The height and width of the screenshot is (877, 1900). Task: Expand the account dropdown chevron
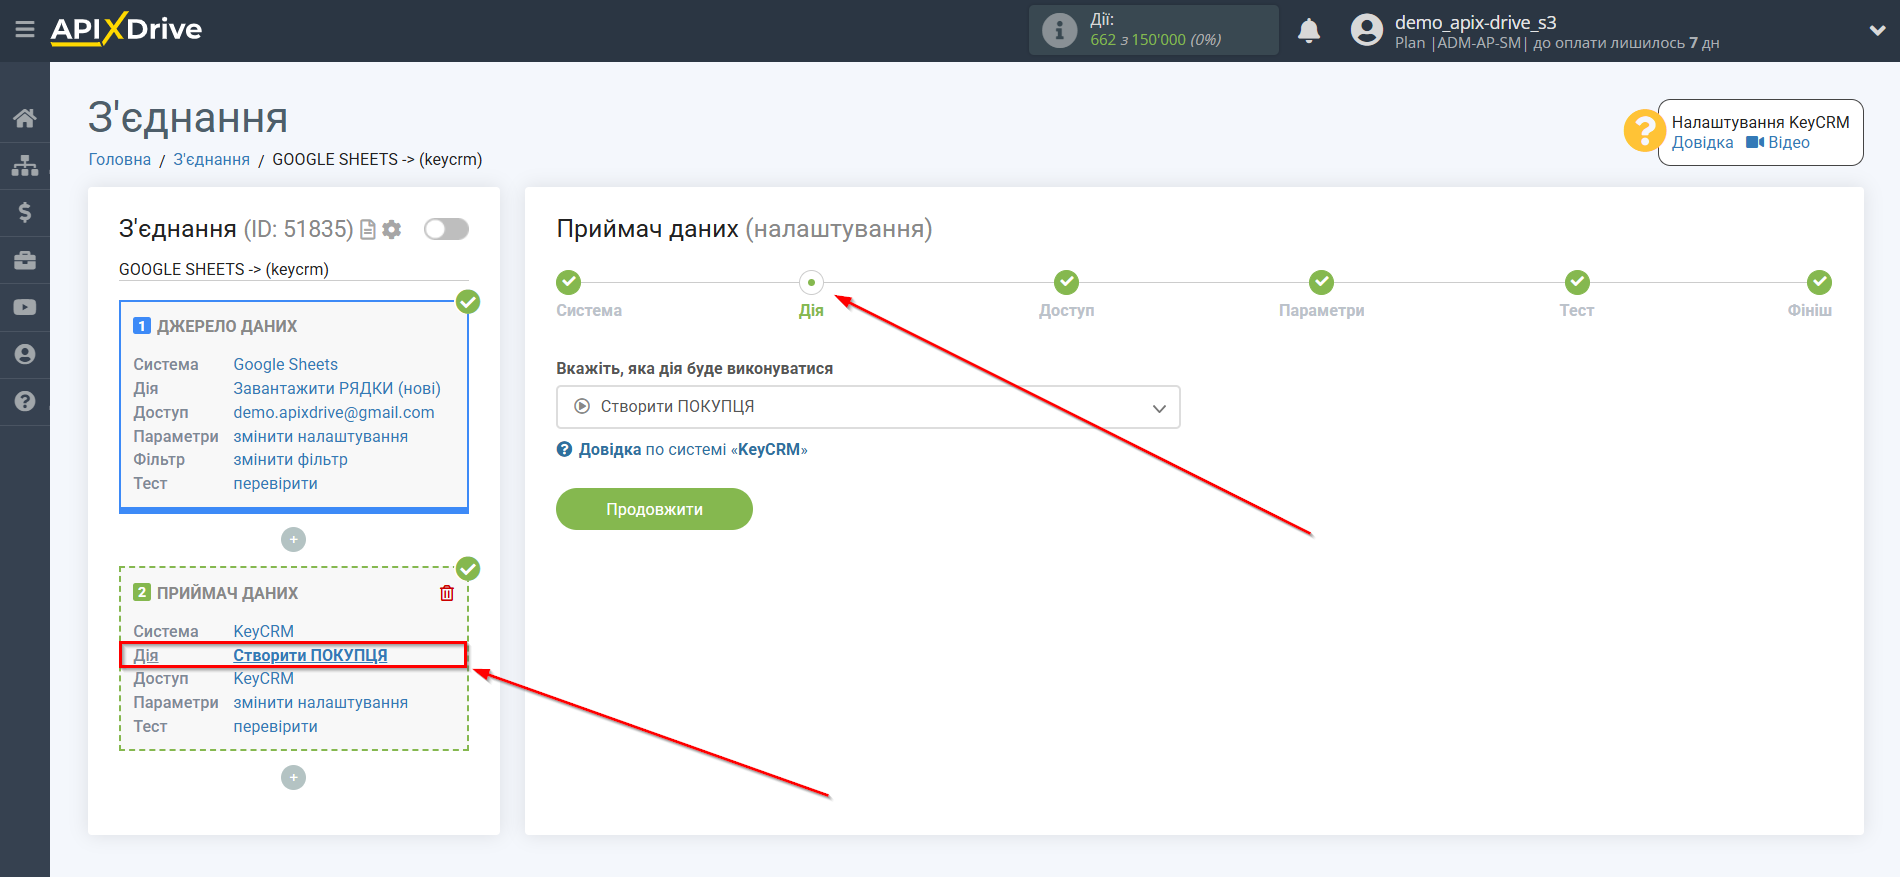coord(1877,31)
